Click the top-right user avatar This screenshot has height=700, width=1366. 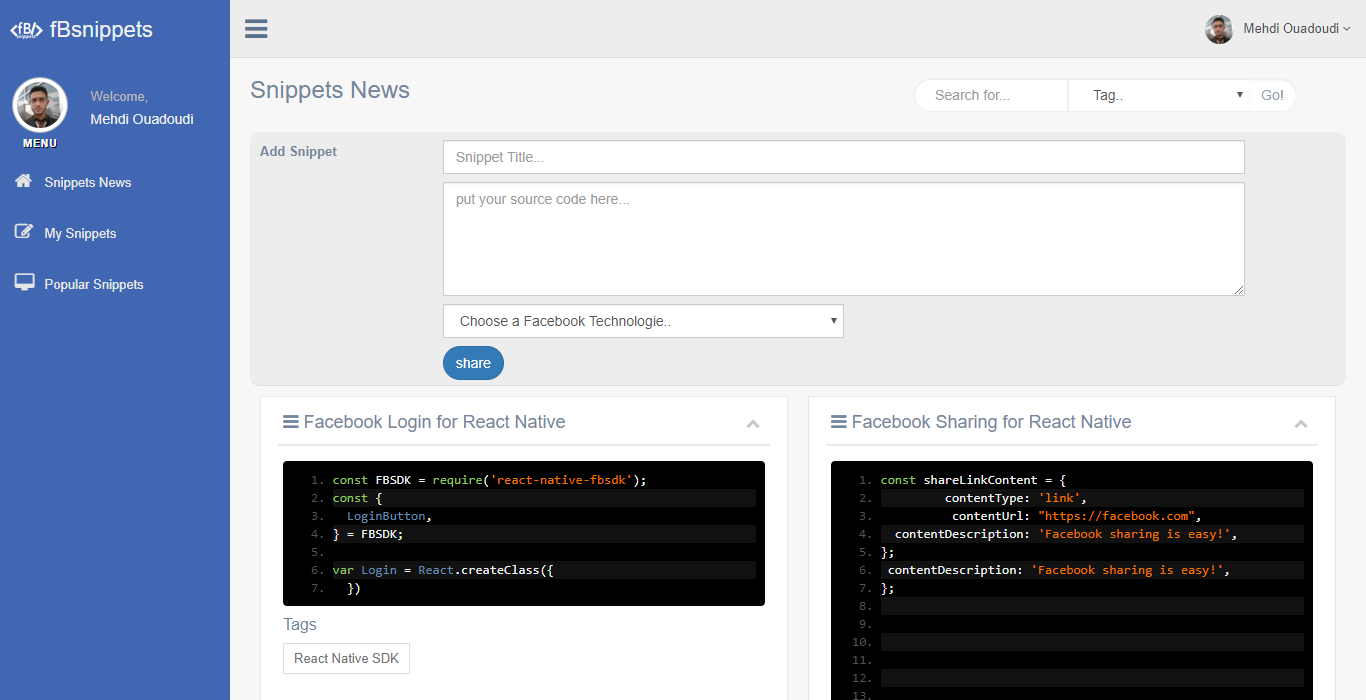pyautogui.click(x=1219, y=29)
